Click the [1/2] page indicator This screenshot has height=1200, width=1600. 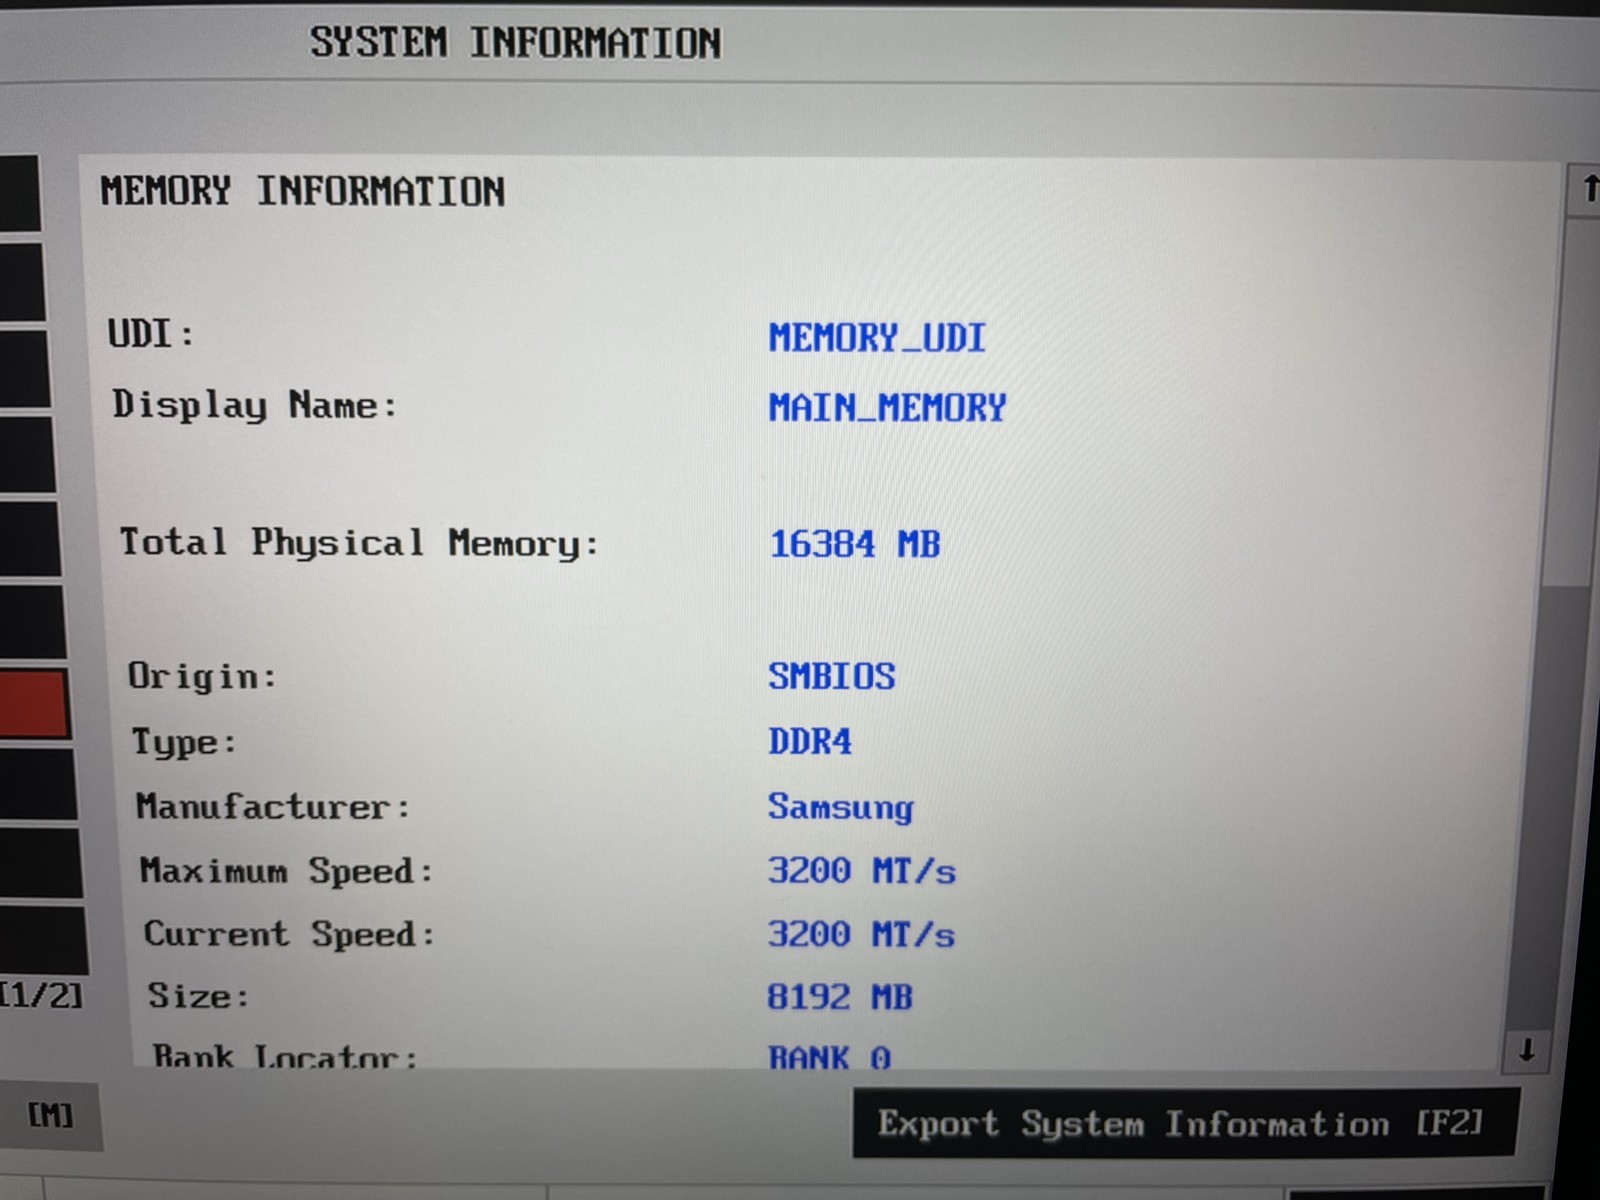click(41, 995)
